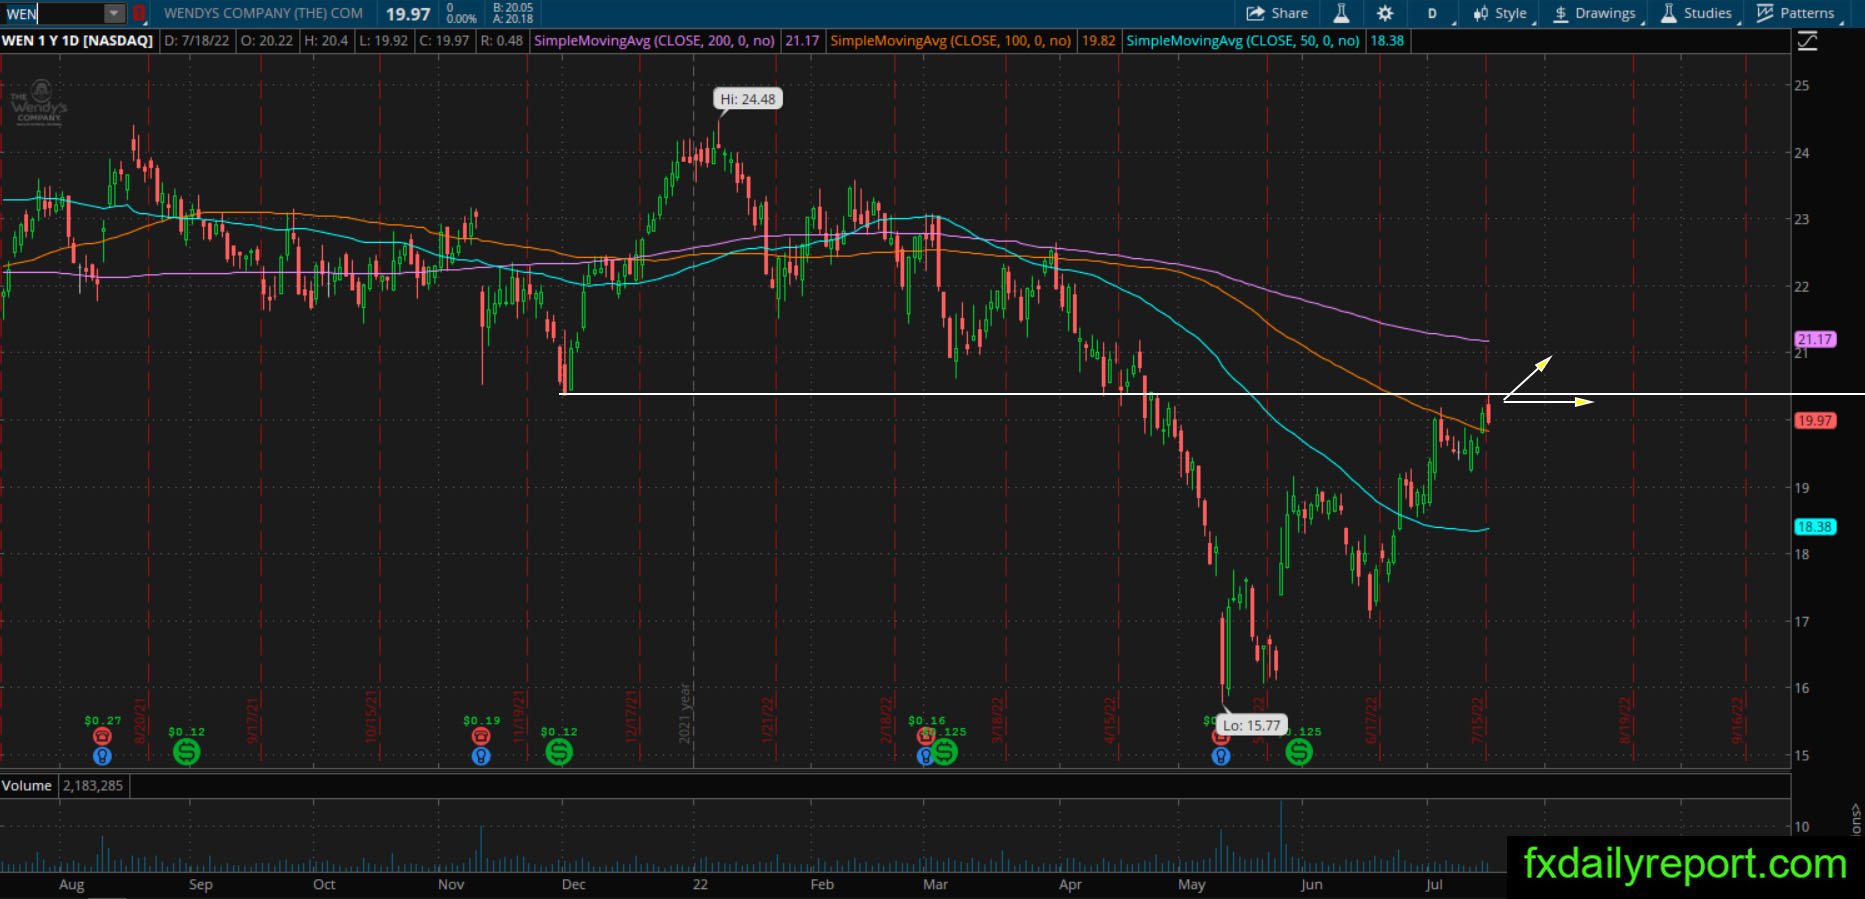This screenshot has width=1865, height=899.
Task: Click the Share chart button
Action: [x=1277, y=13]
